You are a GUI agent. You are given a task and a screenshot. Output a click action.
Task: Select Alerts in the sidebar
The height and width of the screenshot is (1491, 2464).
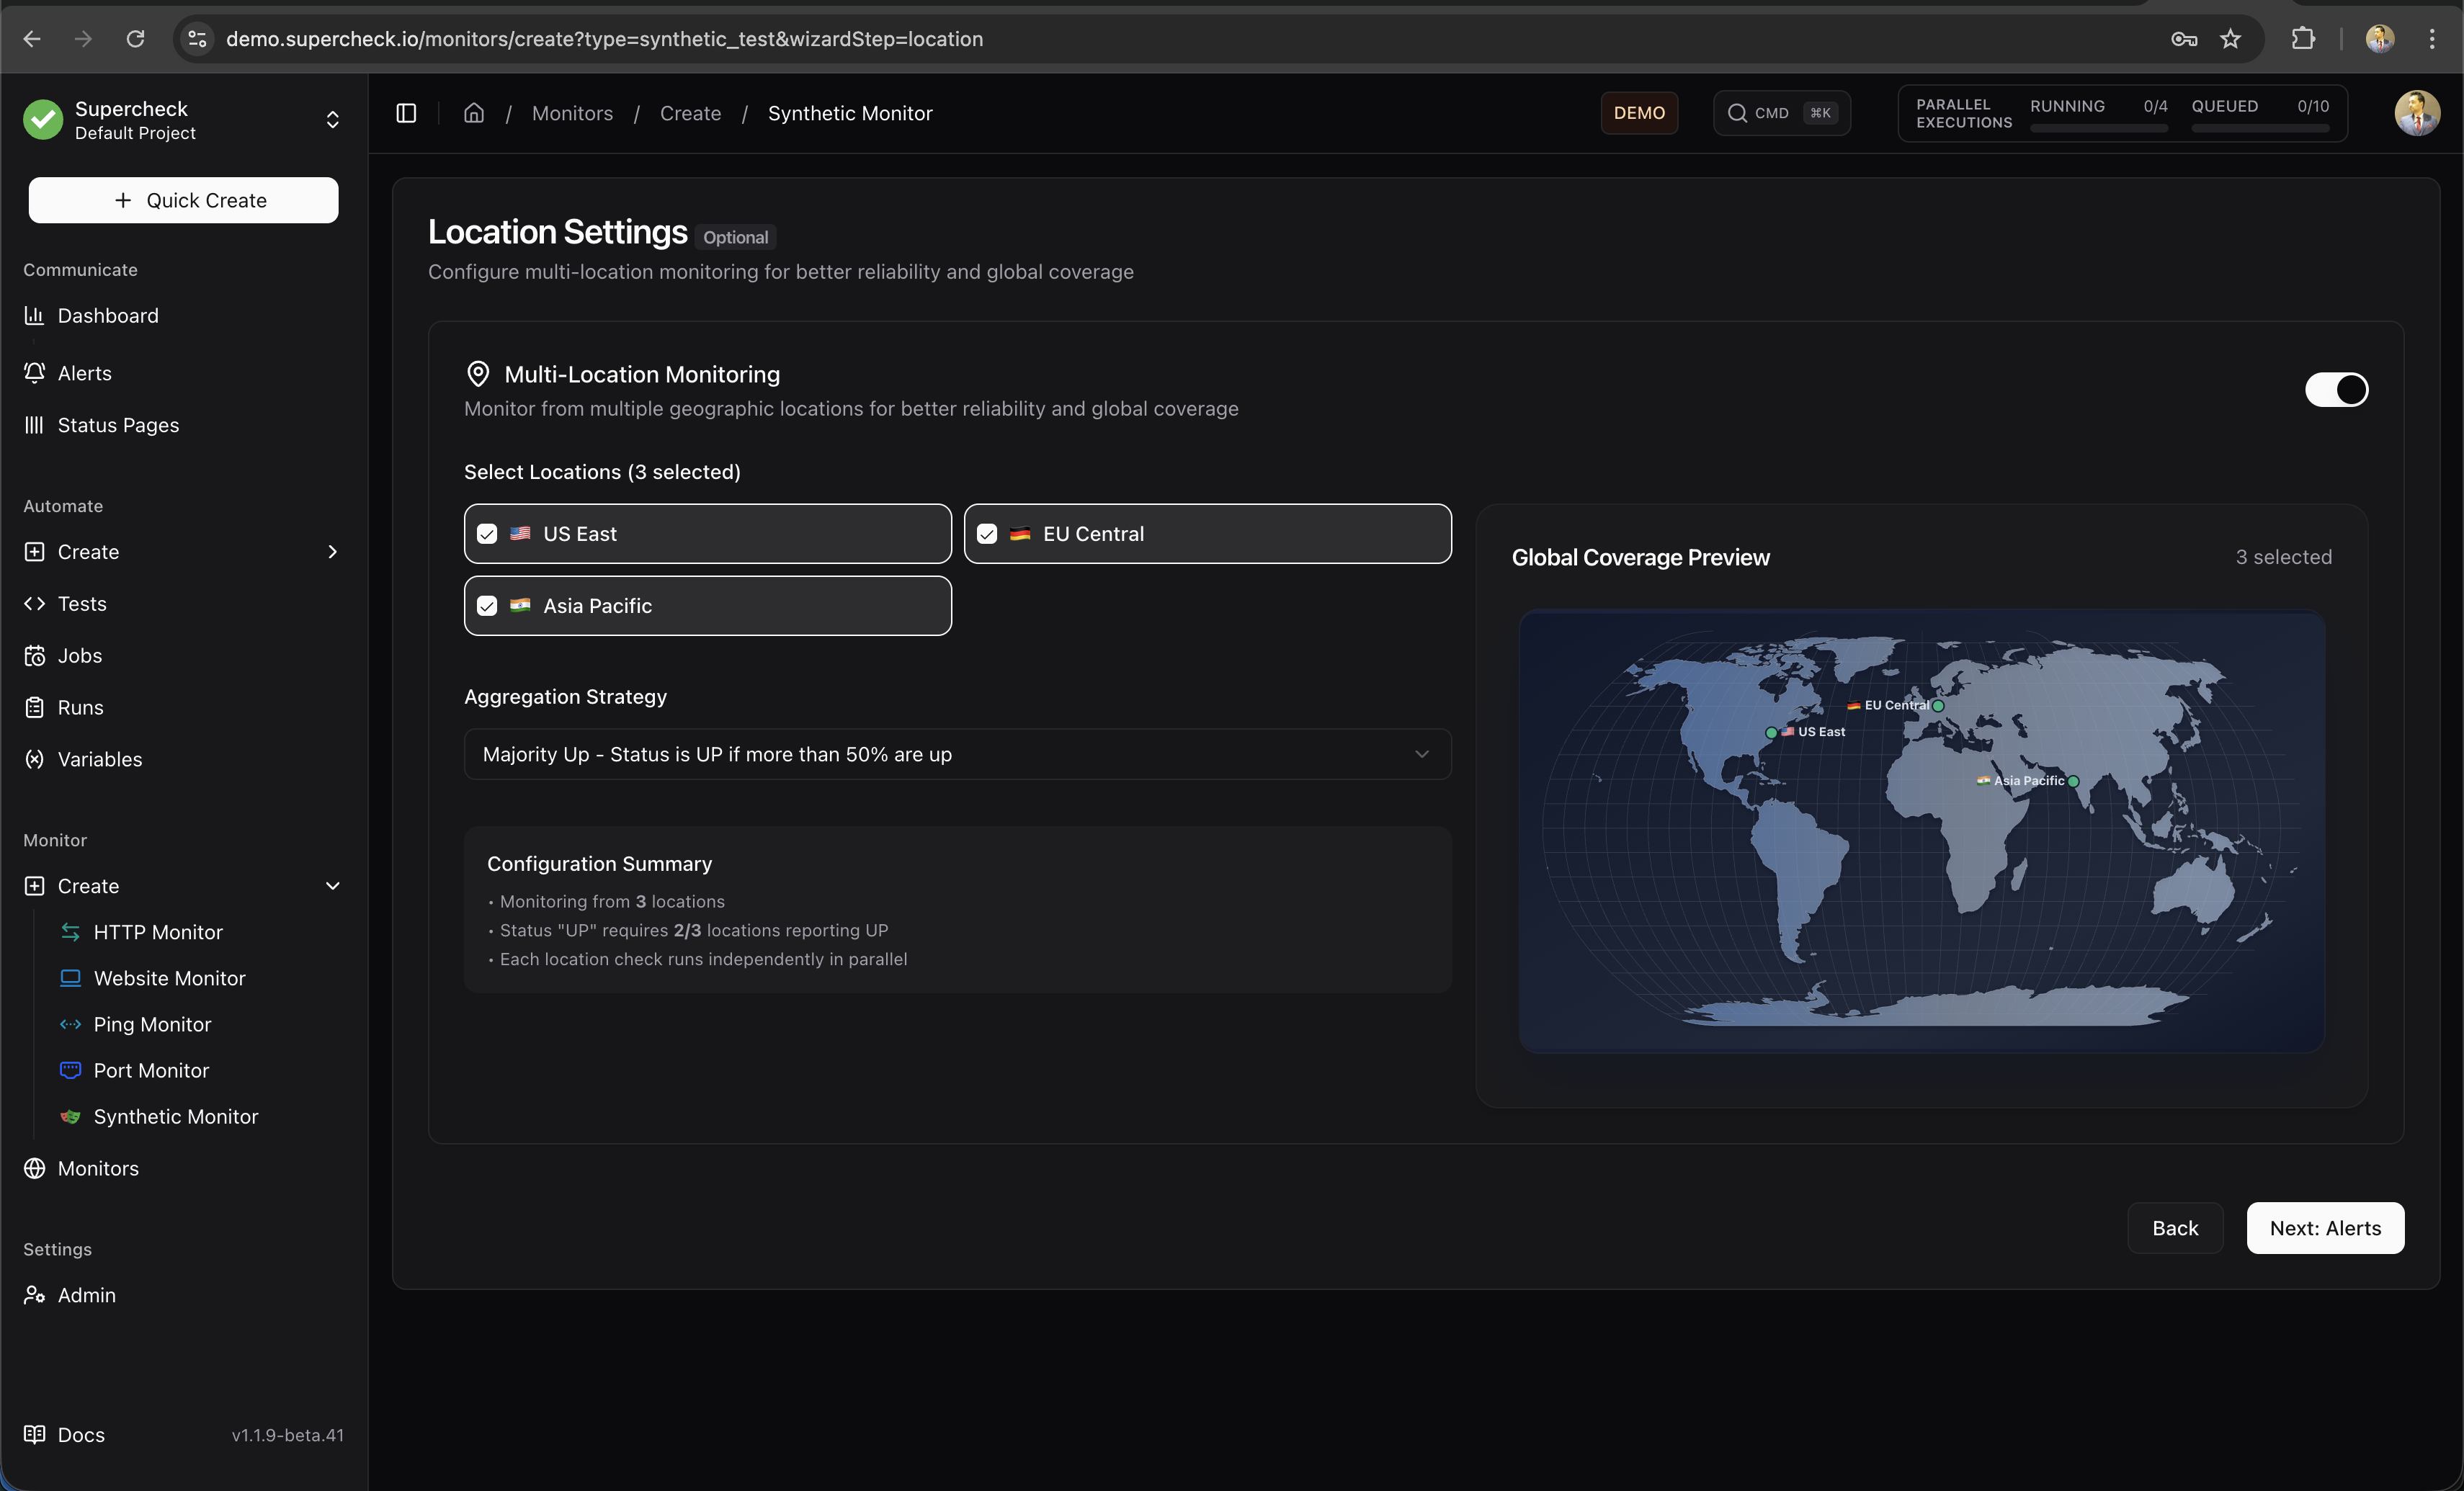pos(84,372)
